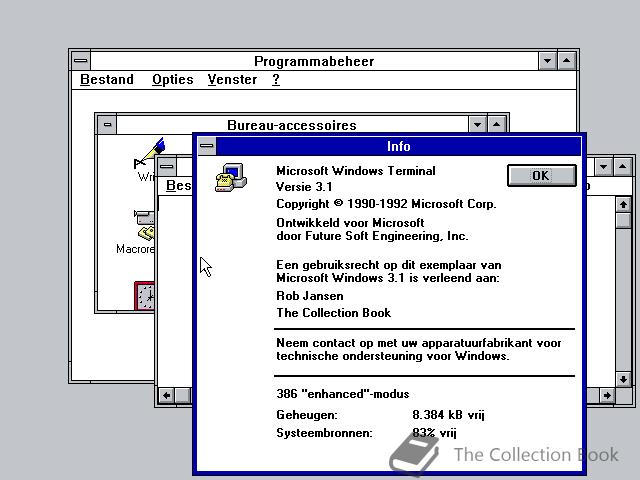Open the red-framed icon in Bureau-accessoires

[144, 296]
